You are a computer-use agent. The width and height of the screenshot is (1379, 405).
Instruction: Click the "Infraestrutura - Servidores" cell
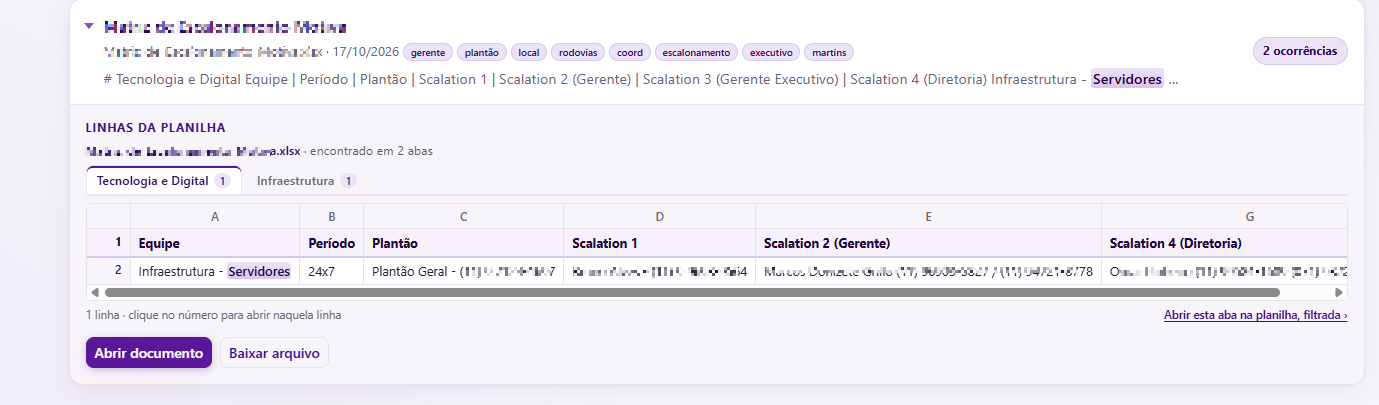[x=215, y=271]
